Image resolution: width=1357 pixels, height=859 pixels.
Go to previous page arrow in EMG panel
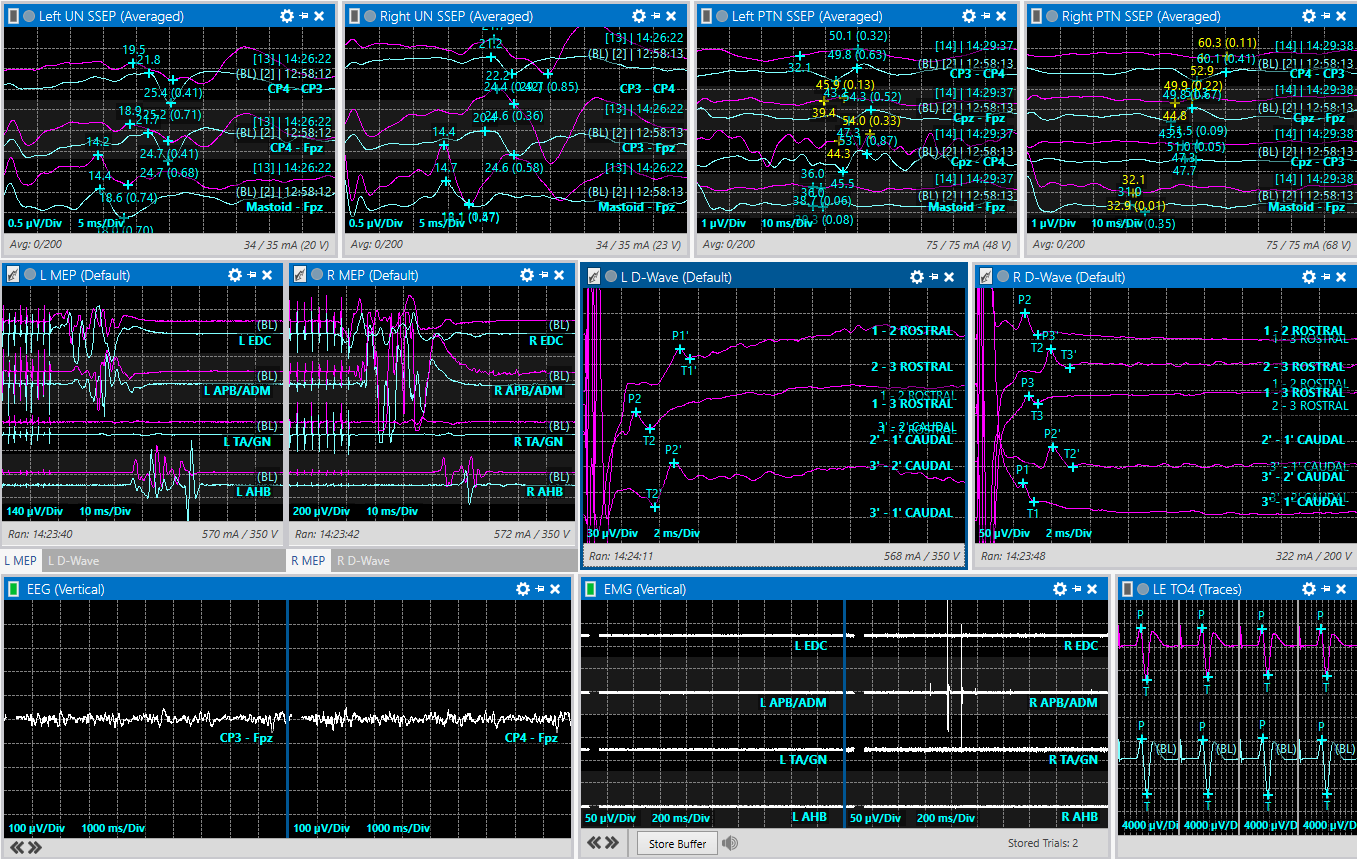[595, 843]
